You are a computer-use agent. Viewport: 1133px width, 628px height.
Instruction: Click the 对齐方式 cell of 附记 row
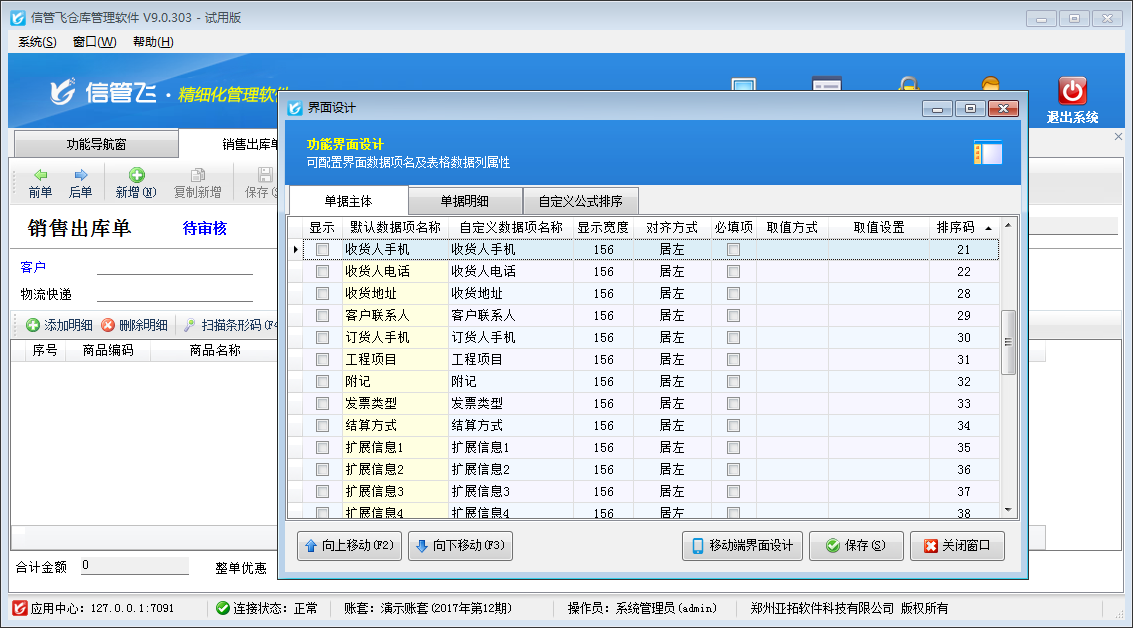(672, 382)
